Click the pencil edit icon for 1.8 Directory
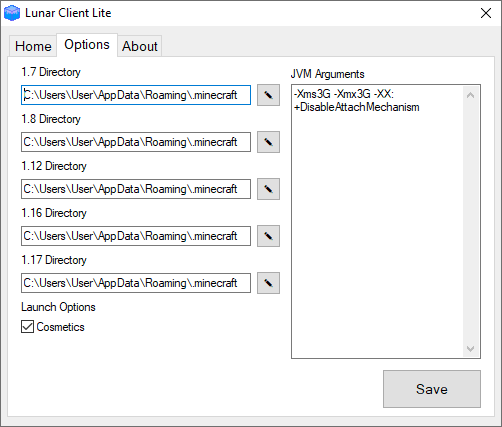The image size is (502, 427). [x=268, y=142]
